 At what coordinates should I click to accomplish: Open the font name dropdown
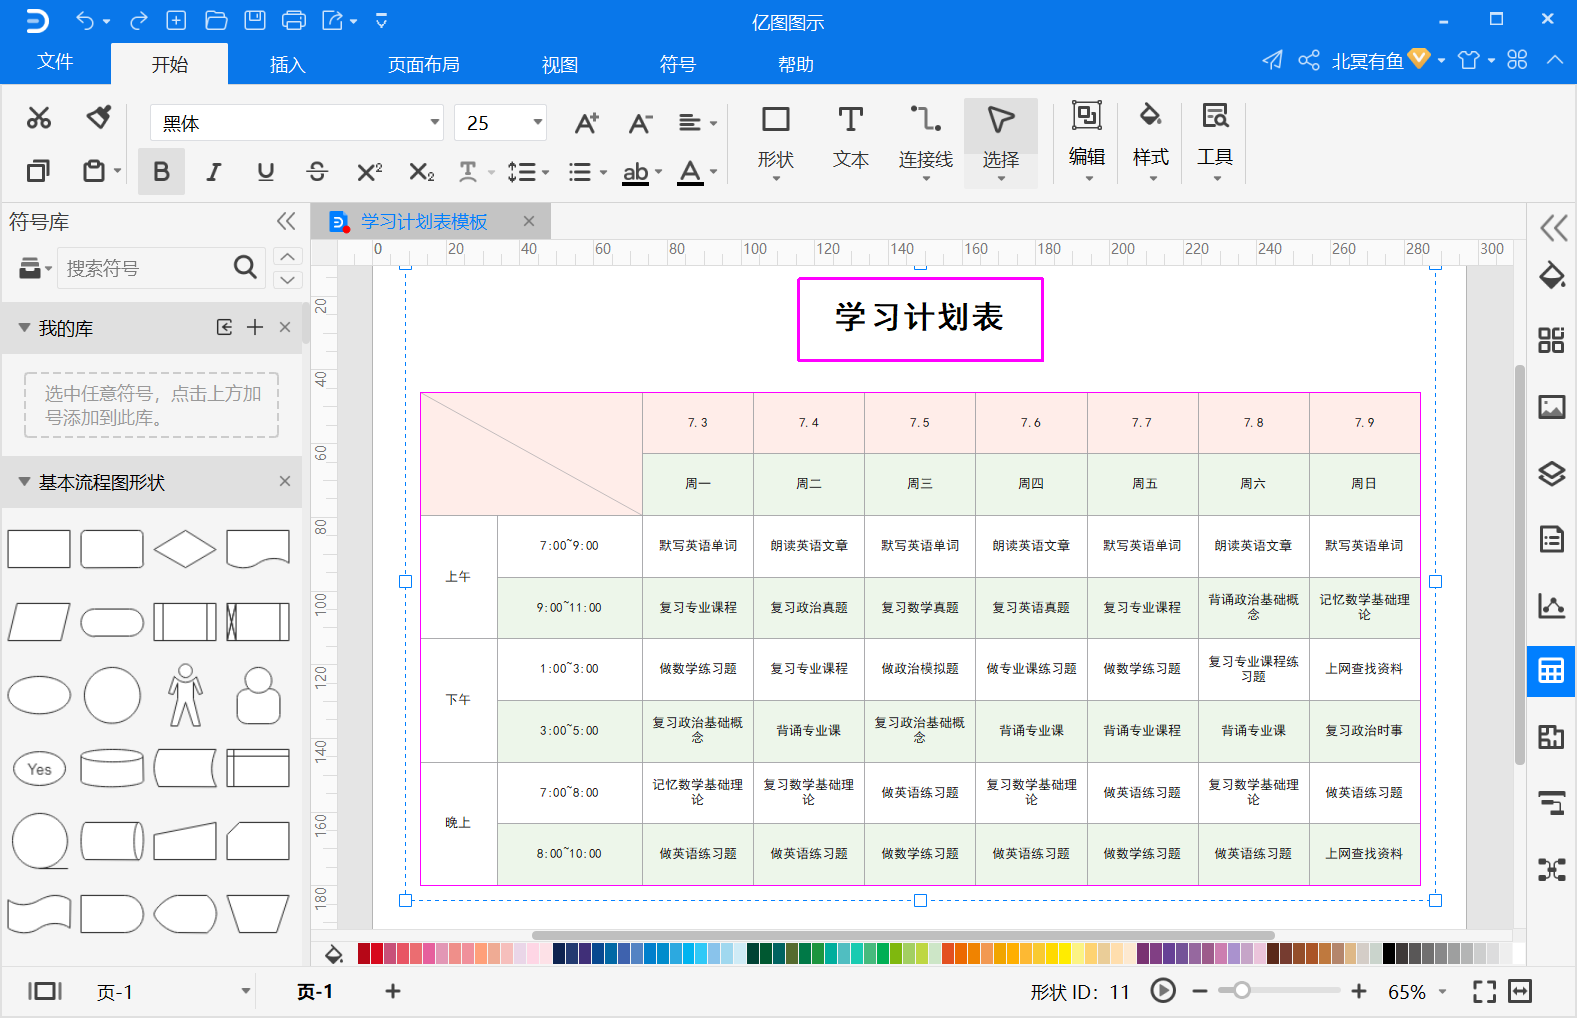click(434, 123)
